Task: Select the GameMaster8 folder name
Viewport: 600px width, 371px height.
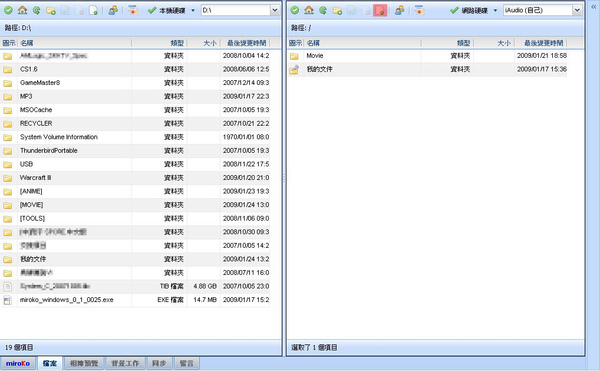Action: 40,83
